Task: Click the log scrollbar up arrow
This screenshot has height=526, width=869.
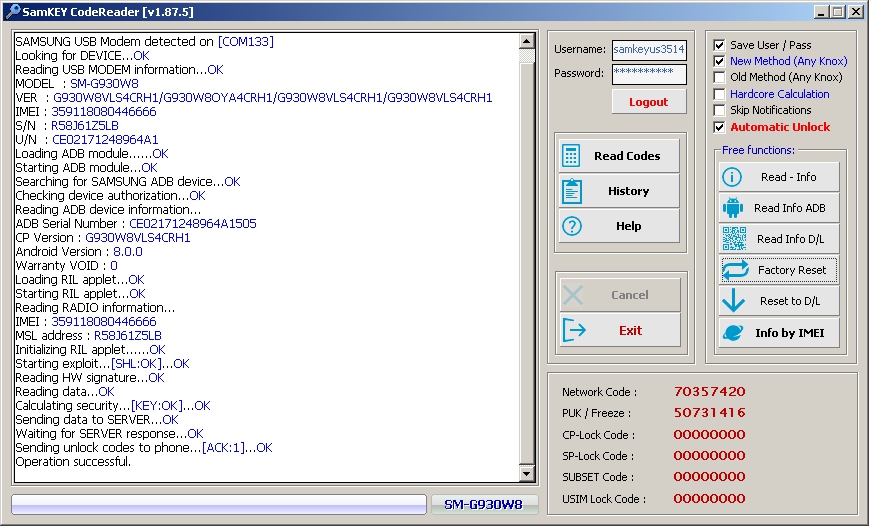Action: 526,40
